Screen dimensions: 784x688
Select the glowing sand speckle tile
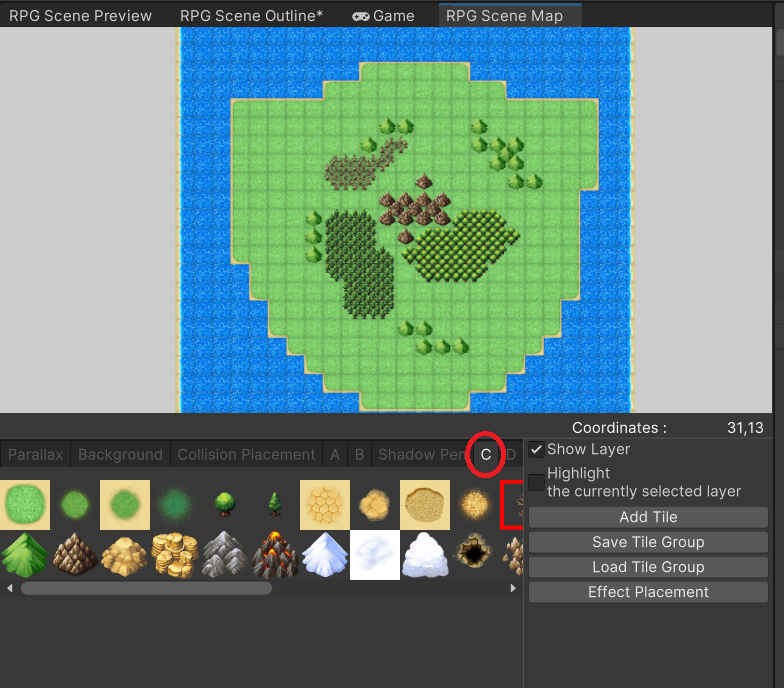pyautogui.click(x=475, y=504)
